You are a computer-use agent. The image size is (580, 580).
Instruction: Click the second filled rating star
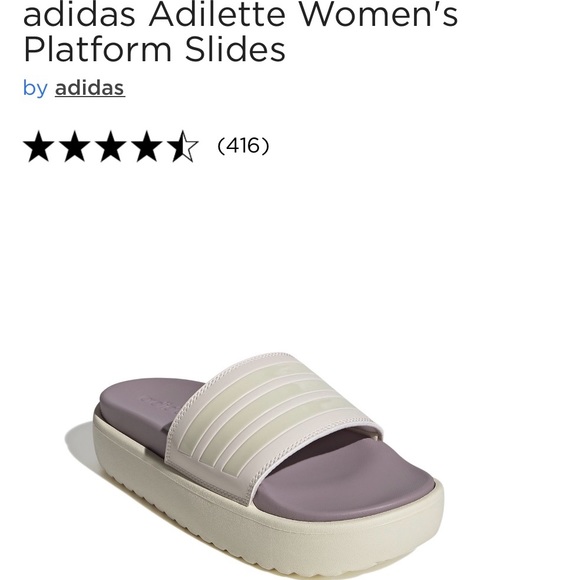[x=75, y=146]
